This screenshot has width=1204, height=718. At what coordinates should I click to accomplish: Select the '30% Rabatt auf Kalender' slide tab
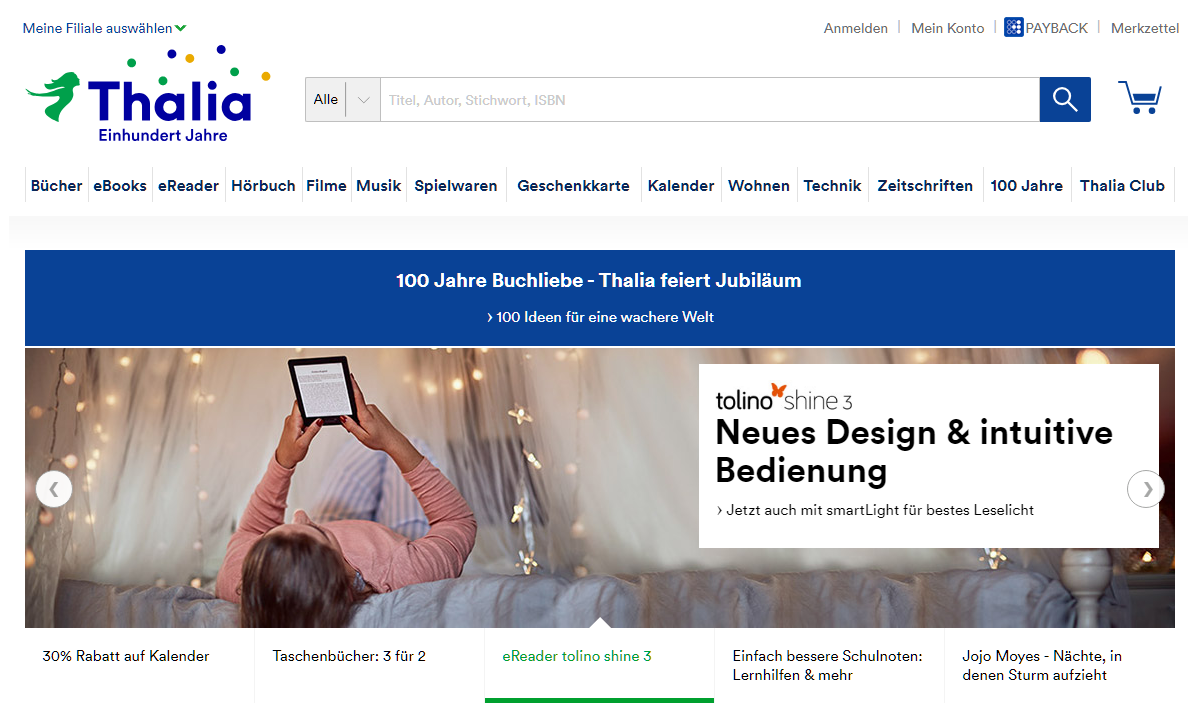[126, 656]
